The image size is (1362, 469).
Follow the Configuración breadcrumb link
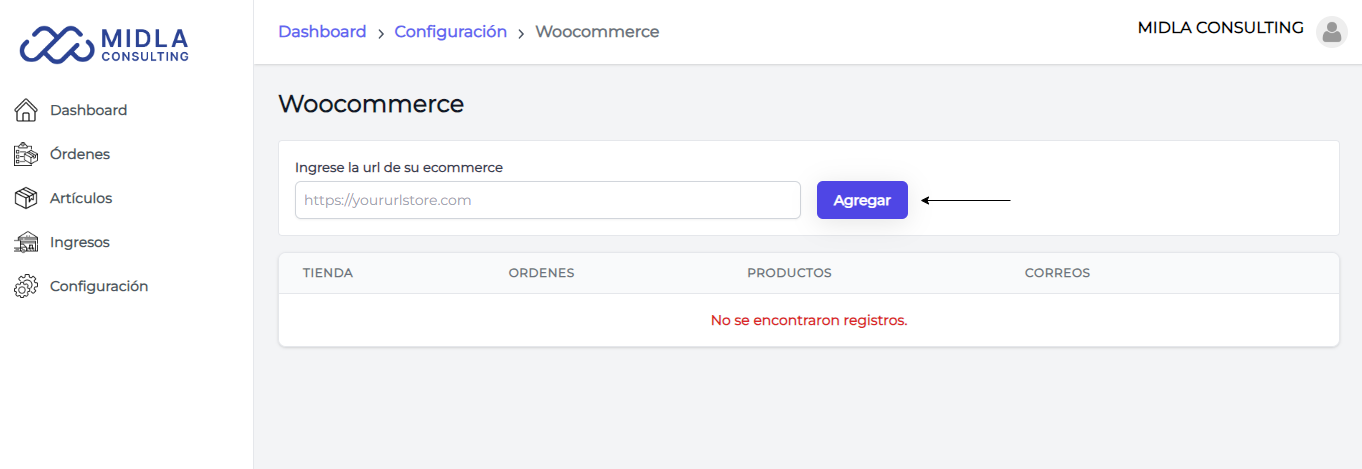pos(451,31)
